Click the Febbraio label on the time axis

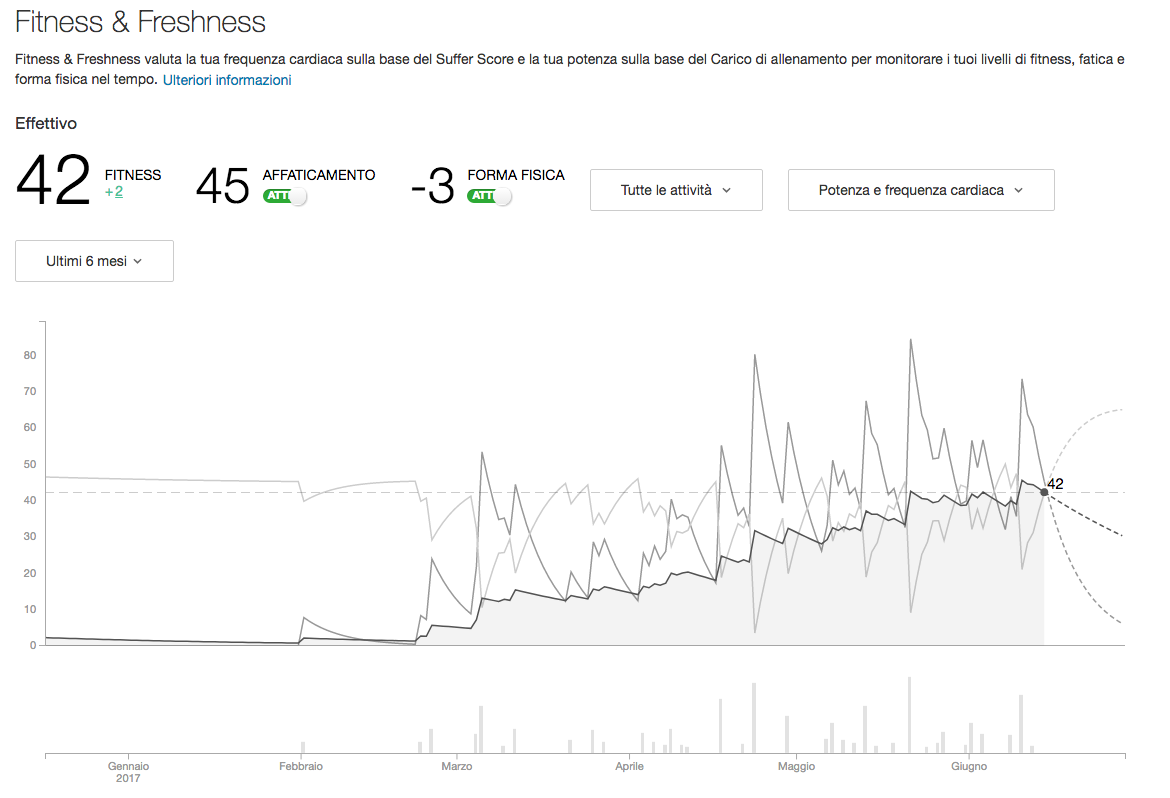click(x=301, y=767)
